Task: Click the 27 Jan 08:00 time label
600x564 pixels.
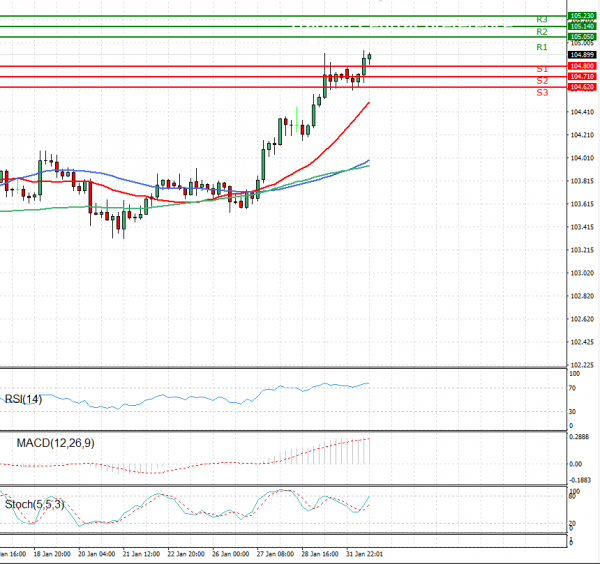Action: point(275,554)
